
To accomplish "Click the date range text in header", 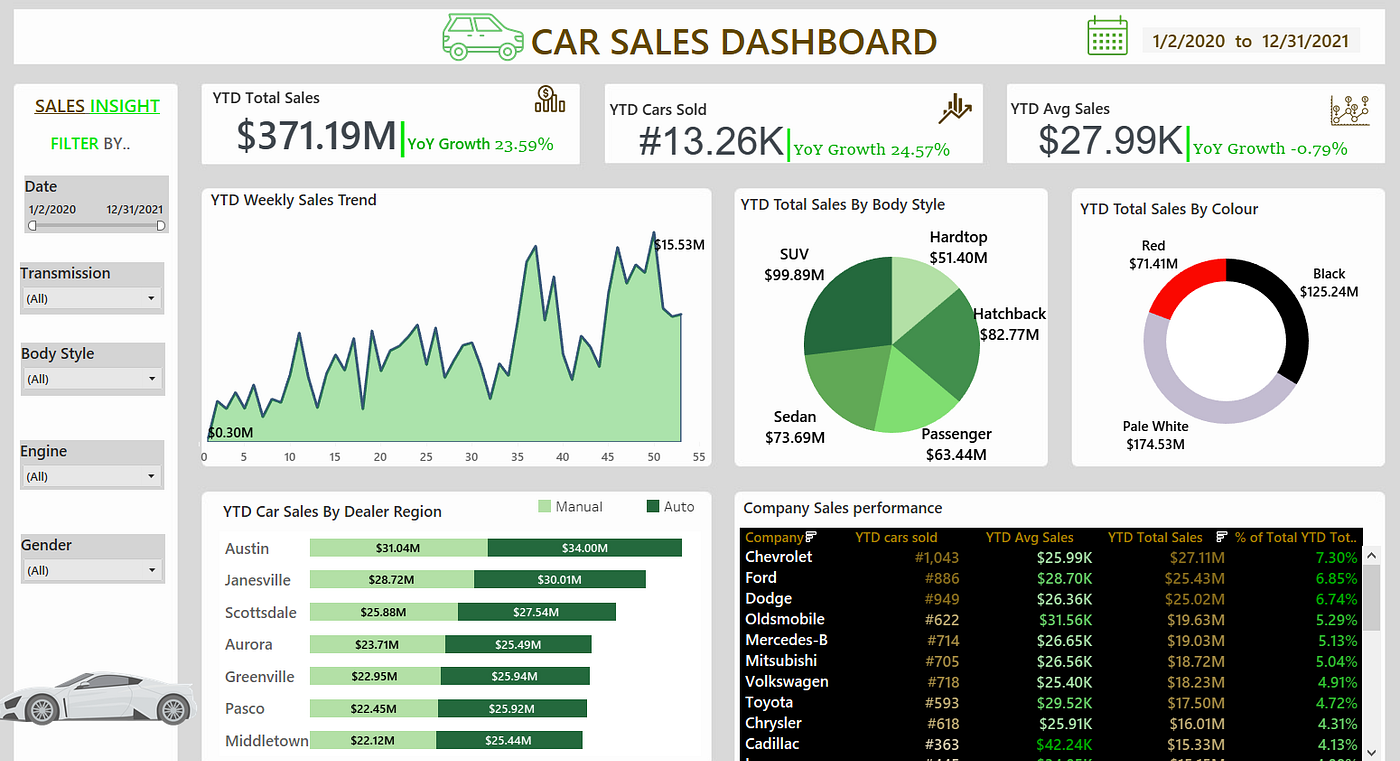I will coord(1250,41).
